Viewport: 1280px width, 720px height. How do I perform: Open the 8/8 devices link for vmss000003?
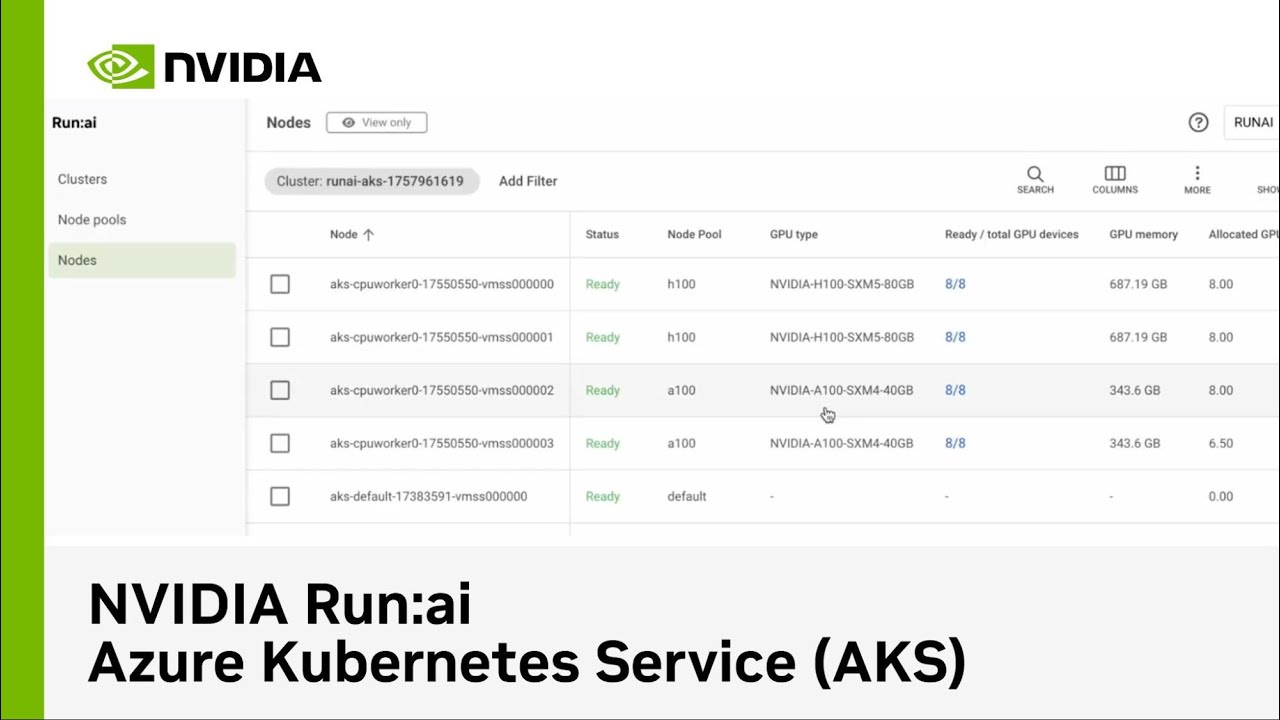coord(955,443)
